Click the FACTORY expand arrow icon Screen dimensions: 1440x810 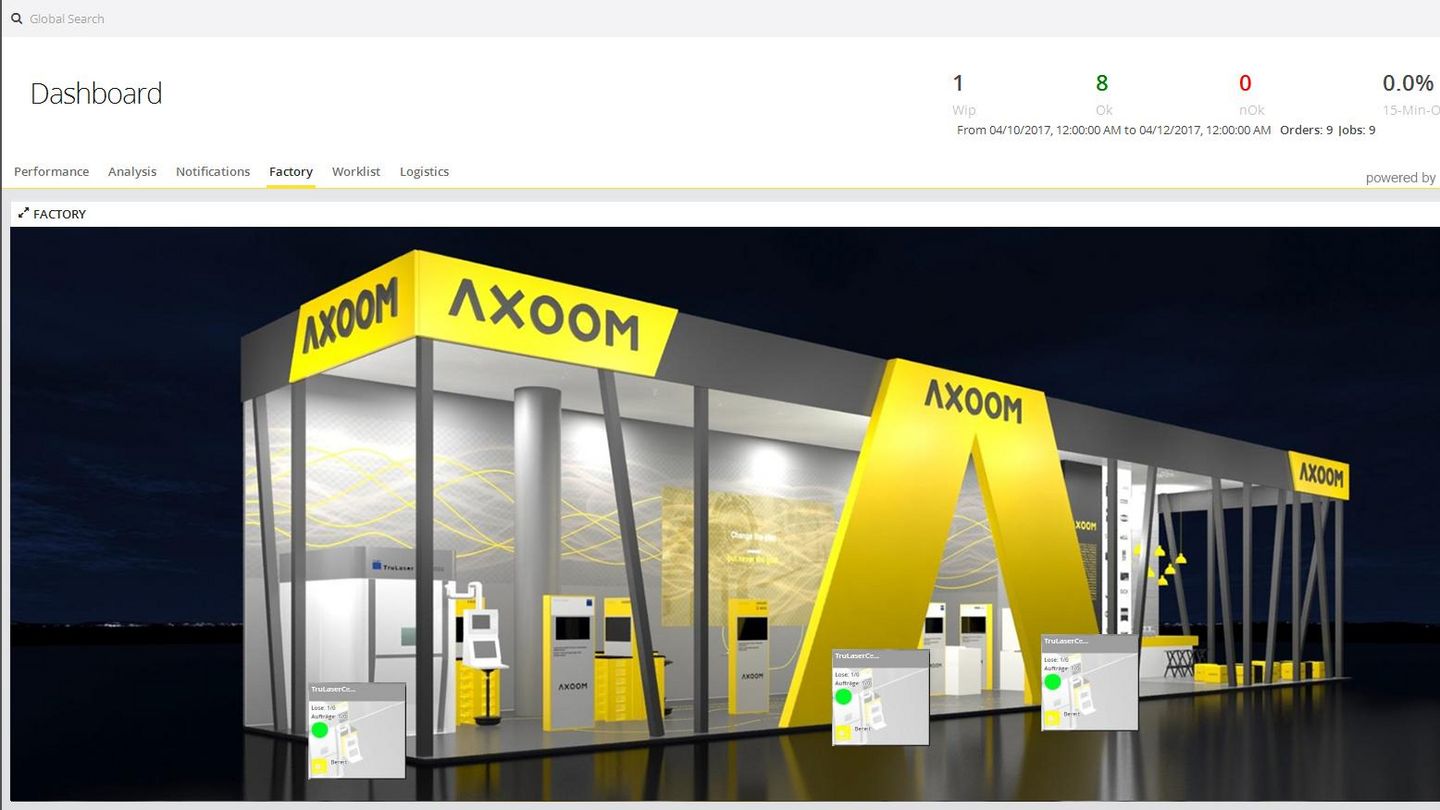click(22, 214)
